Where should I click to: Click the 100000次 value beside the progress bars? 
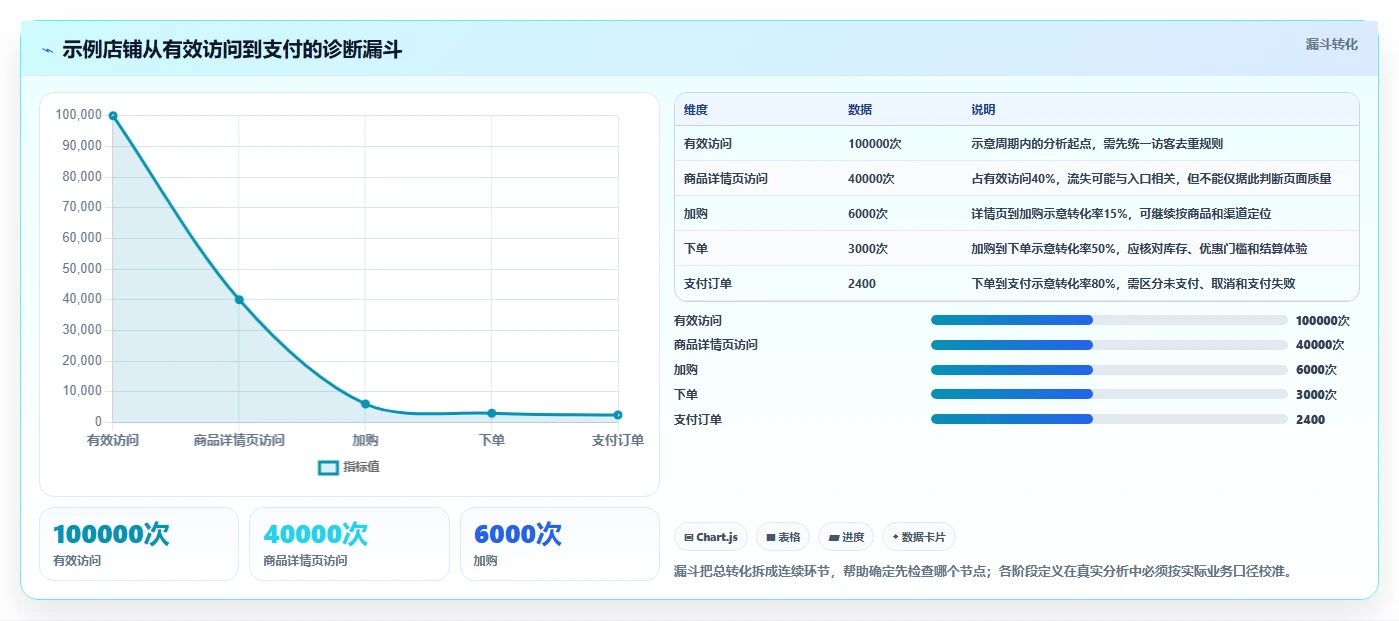[1323, 321]
